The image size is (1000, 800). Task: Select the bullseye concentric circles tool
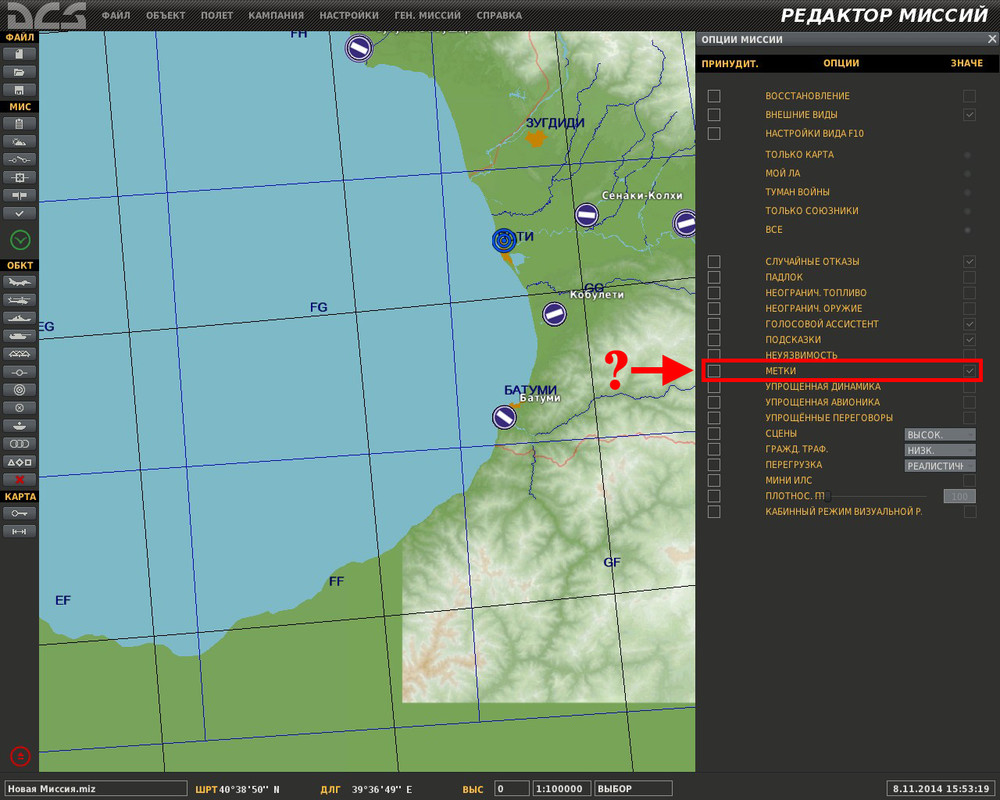pyautogui.click(x=19, y=390)
